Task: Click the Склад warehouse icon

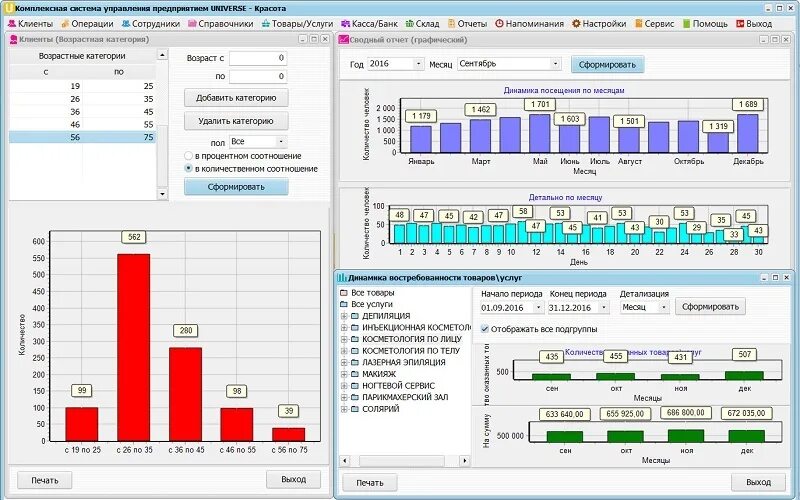Action: [x=409, y=23]
